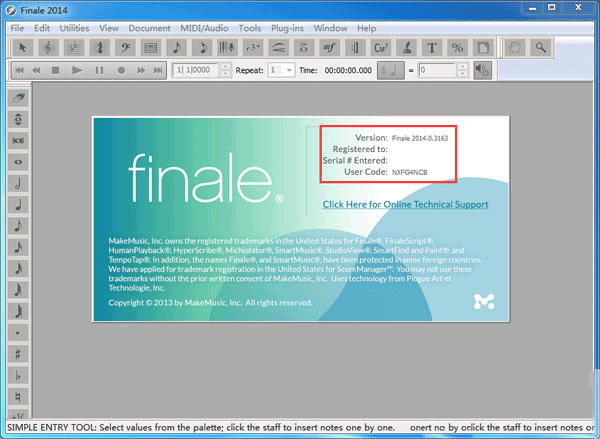Select the Key Signature tool
The image size is (600, 439).
74,48
